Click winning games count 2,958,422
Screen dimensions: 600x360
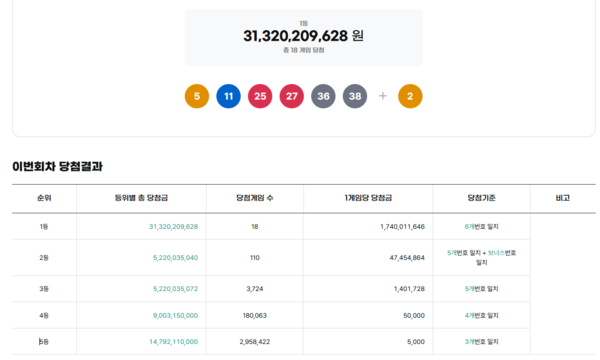click(x=255, y=342)
